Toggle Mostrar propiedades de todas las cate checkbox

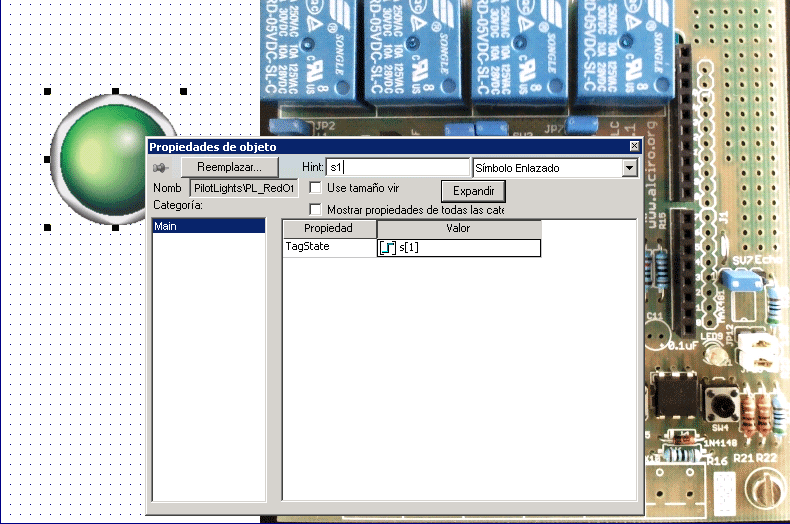coord(315,209)
